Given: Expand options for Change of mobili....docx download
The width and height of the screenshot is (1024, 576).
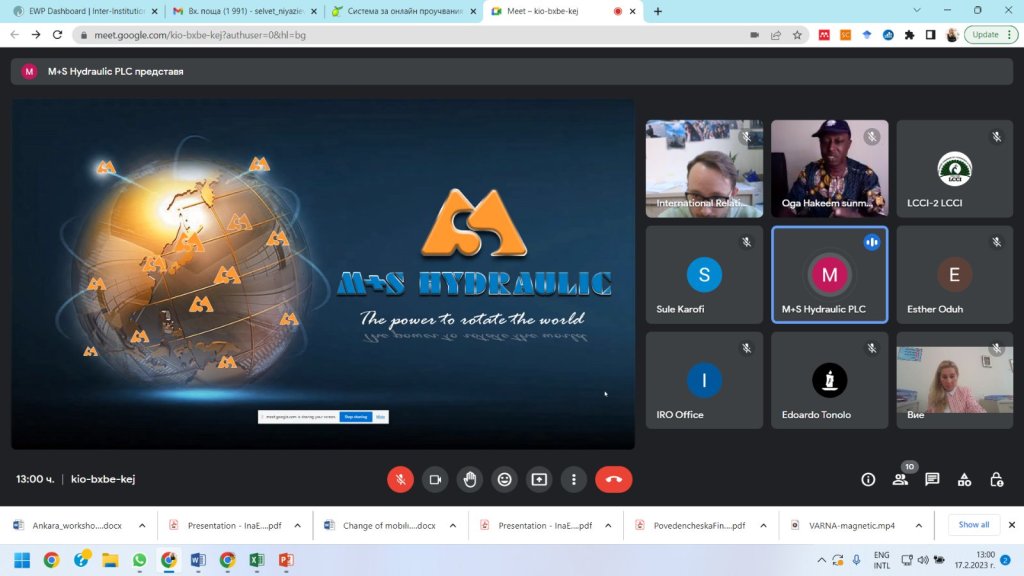Looking at the screenshot, I should click(453, 525).
